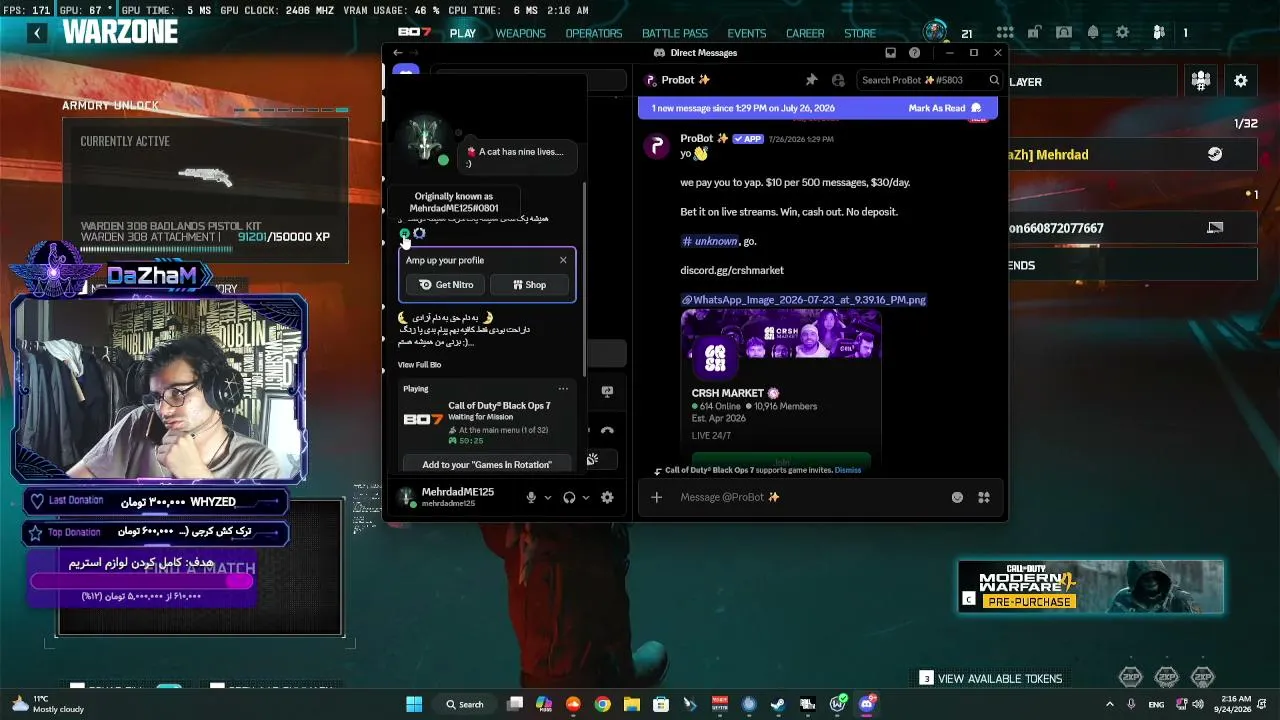Open the Playing activity three-dot menu

click(x=563, y=389)
